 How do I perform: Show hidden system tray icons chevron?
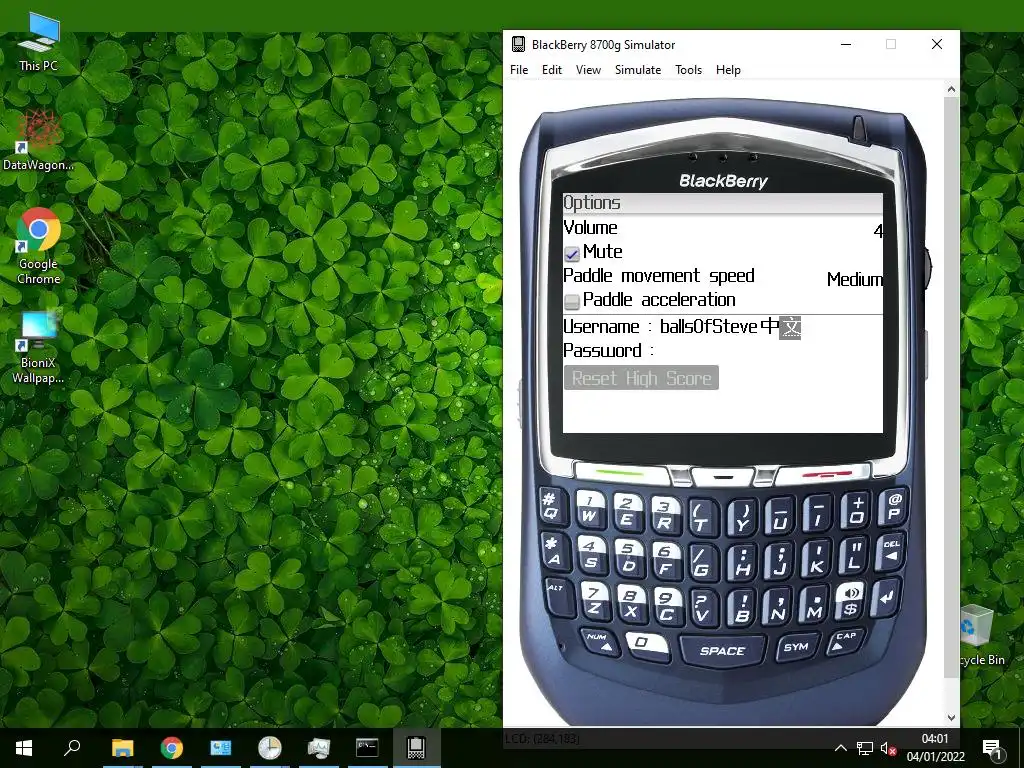coord(840,748)
